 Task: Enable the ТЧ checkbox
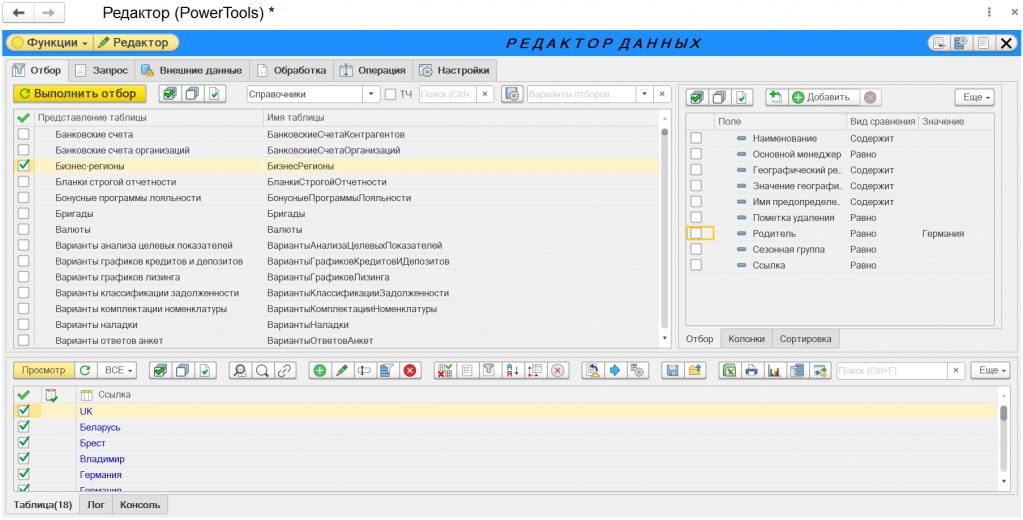point(390,94)
